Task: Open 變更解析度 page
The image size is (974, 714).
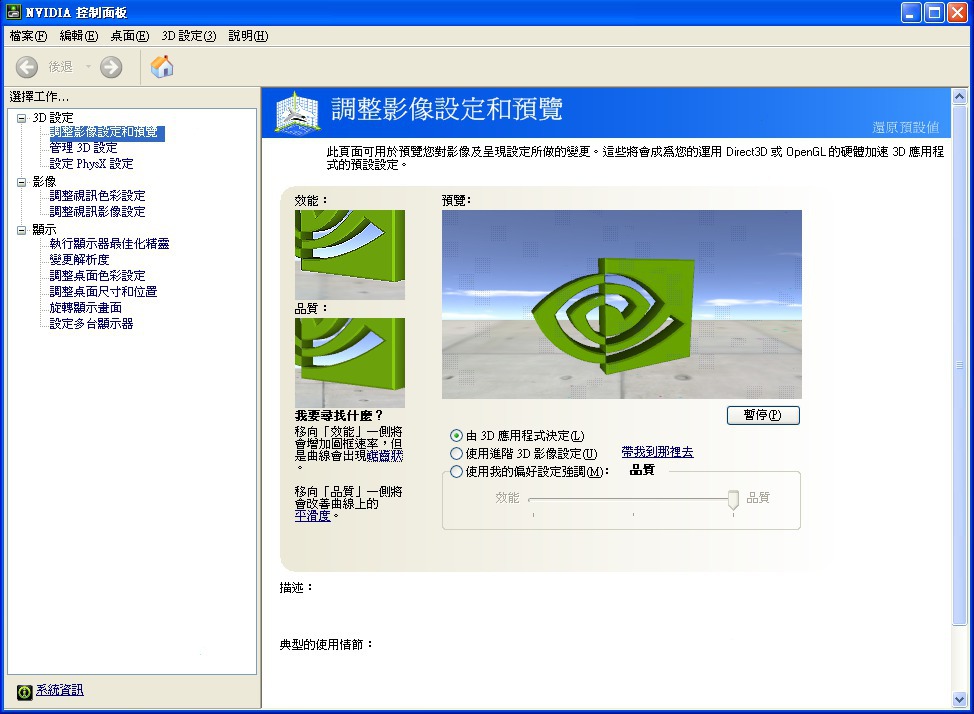Action: (80, 260)
